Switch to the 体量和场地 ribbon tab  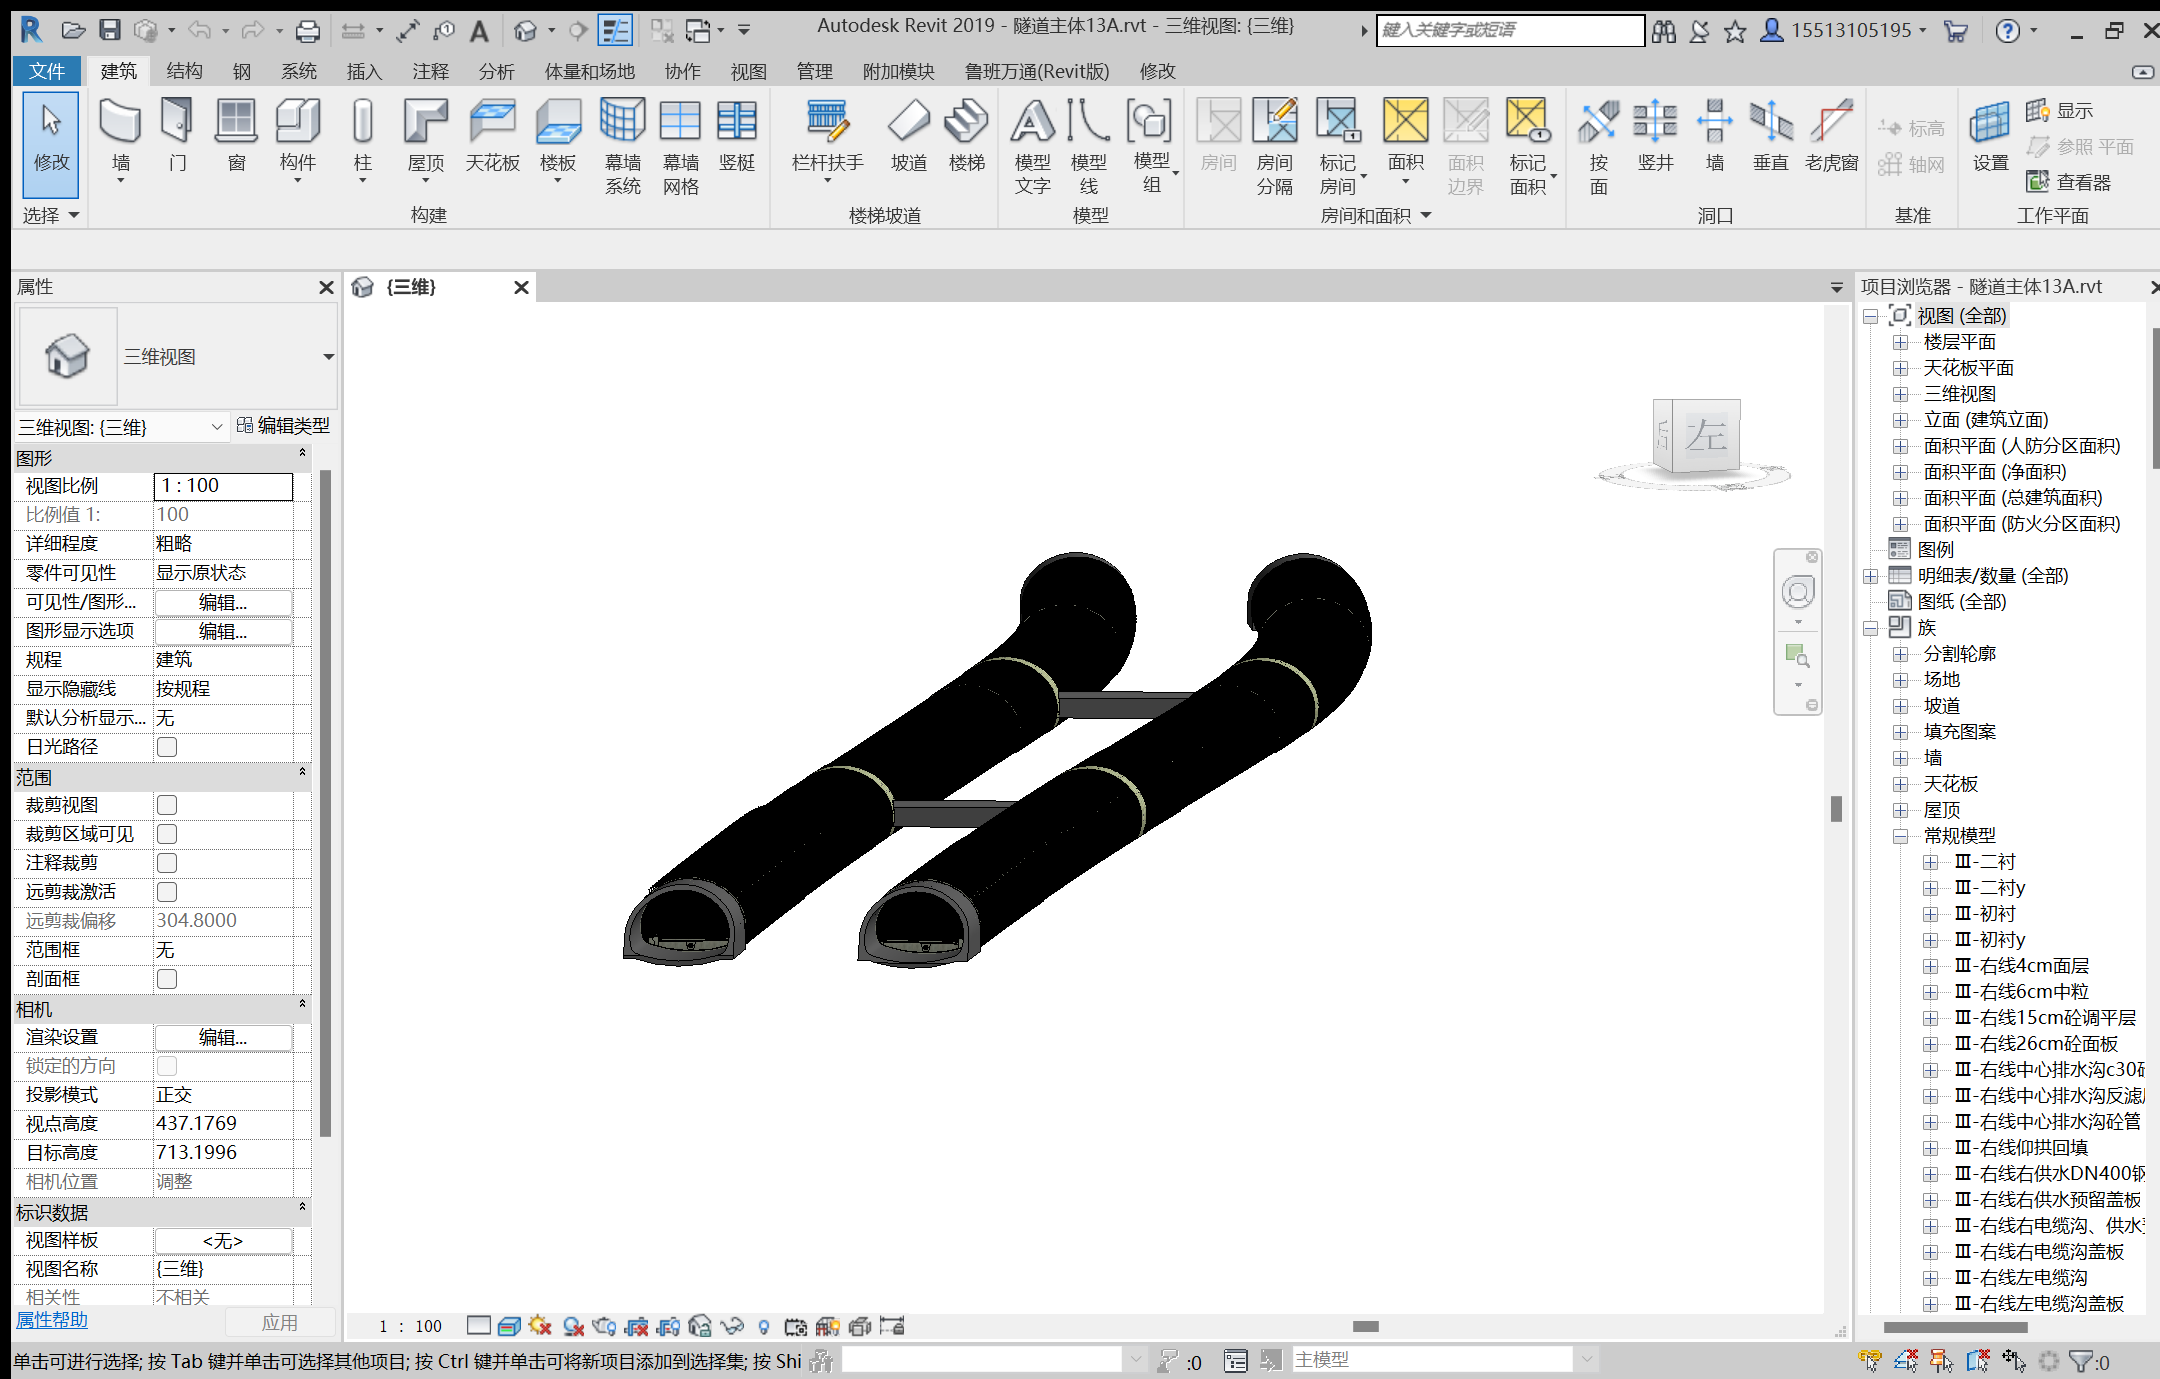[589, 71]
